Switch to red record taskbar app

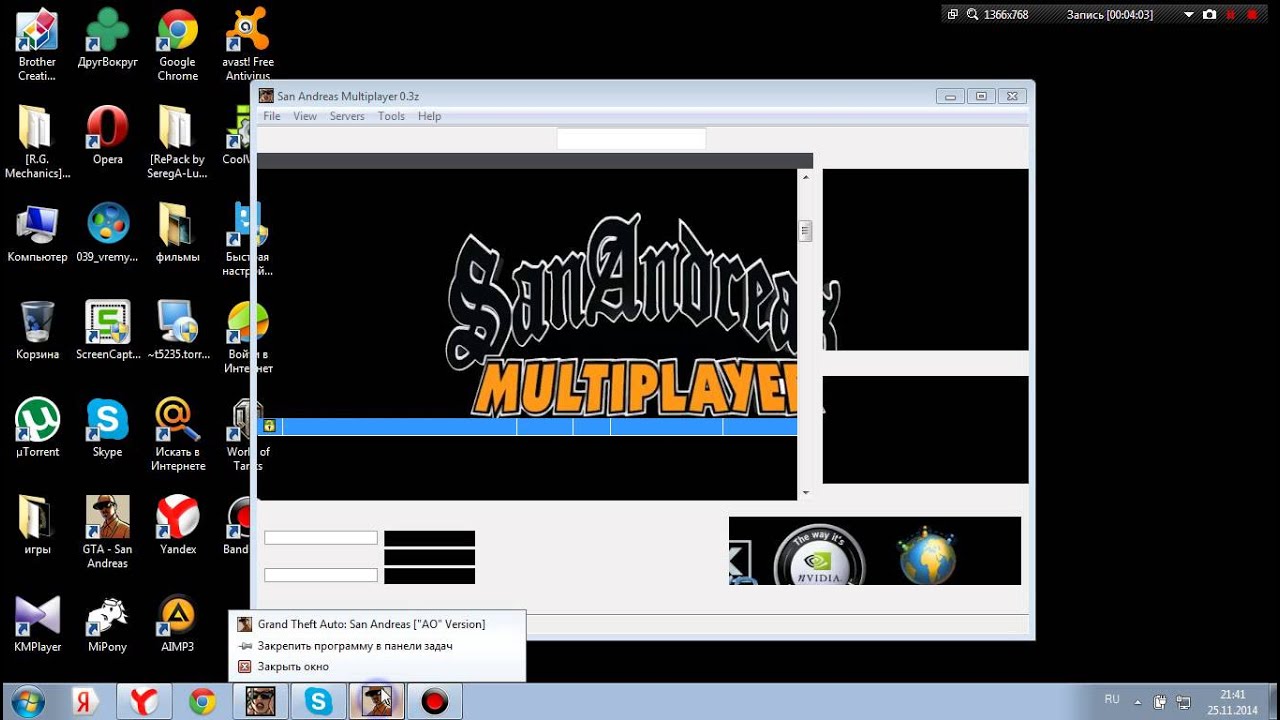434,702
